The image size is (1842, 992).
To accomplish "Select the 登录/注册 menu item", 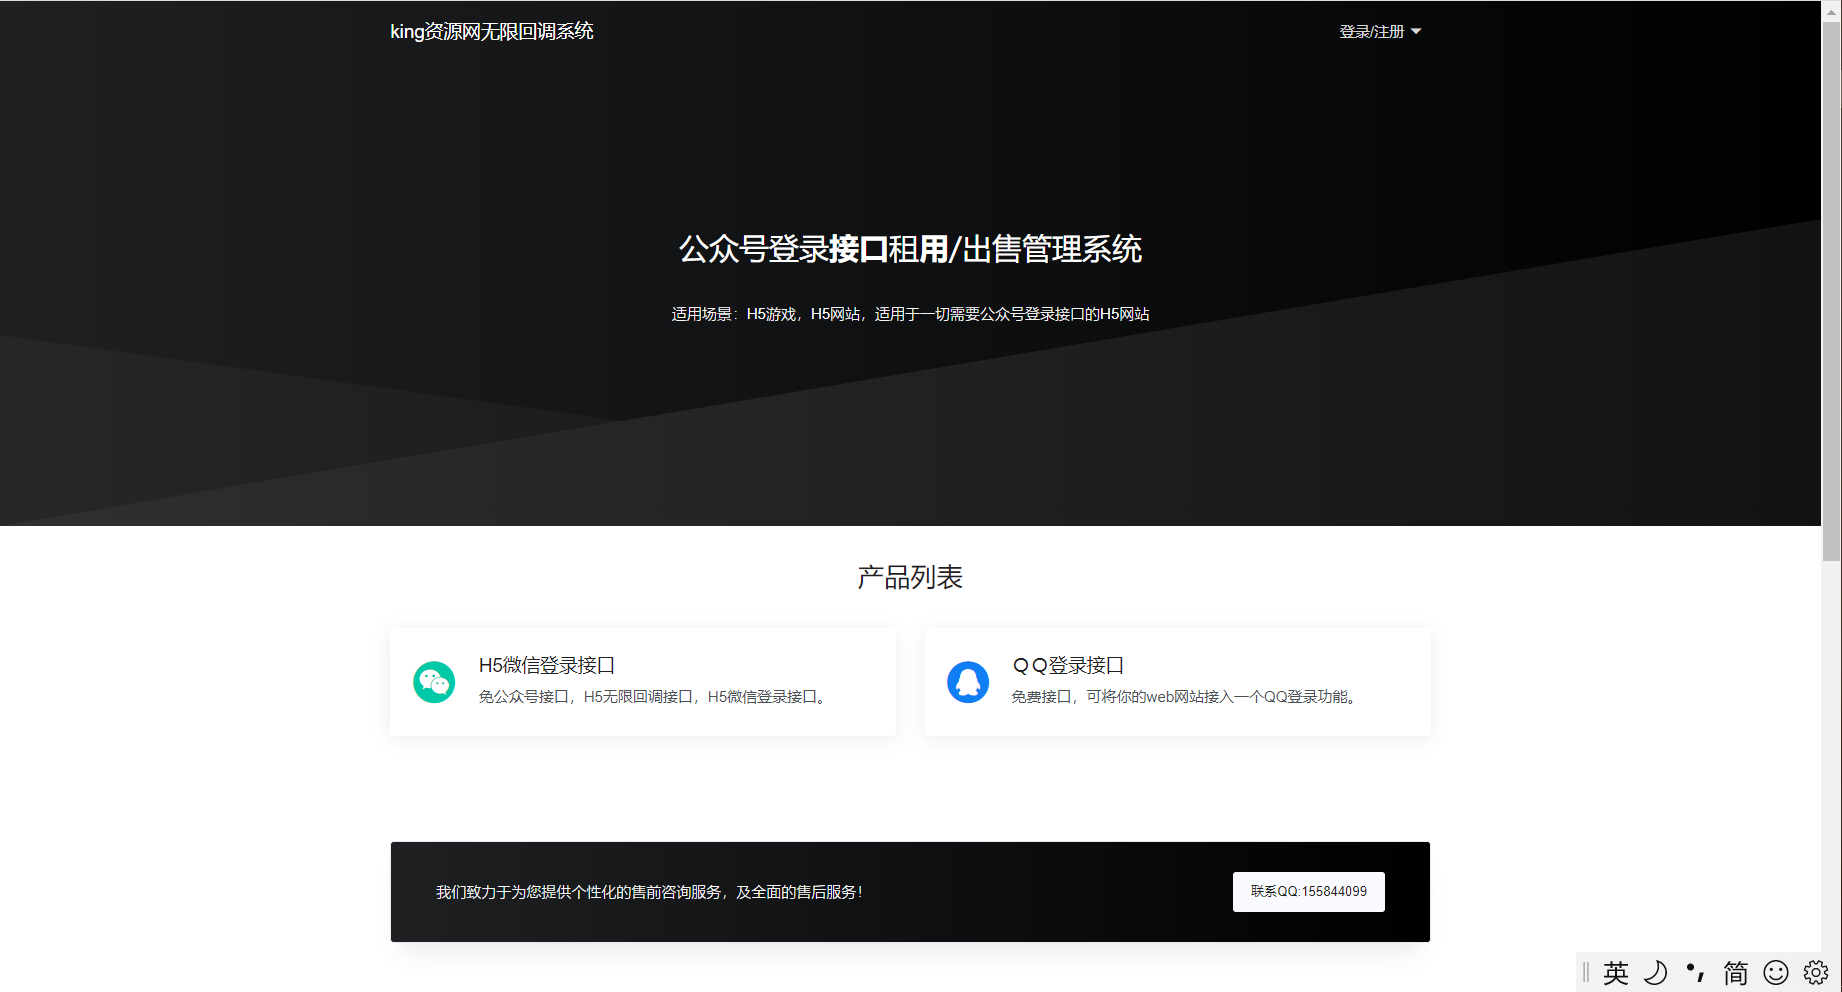I will coord(1370,31).
